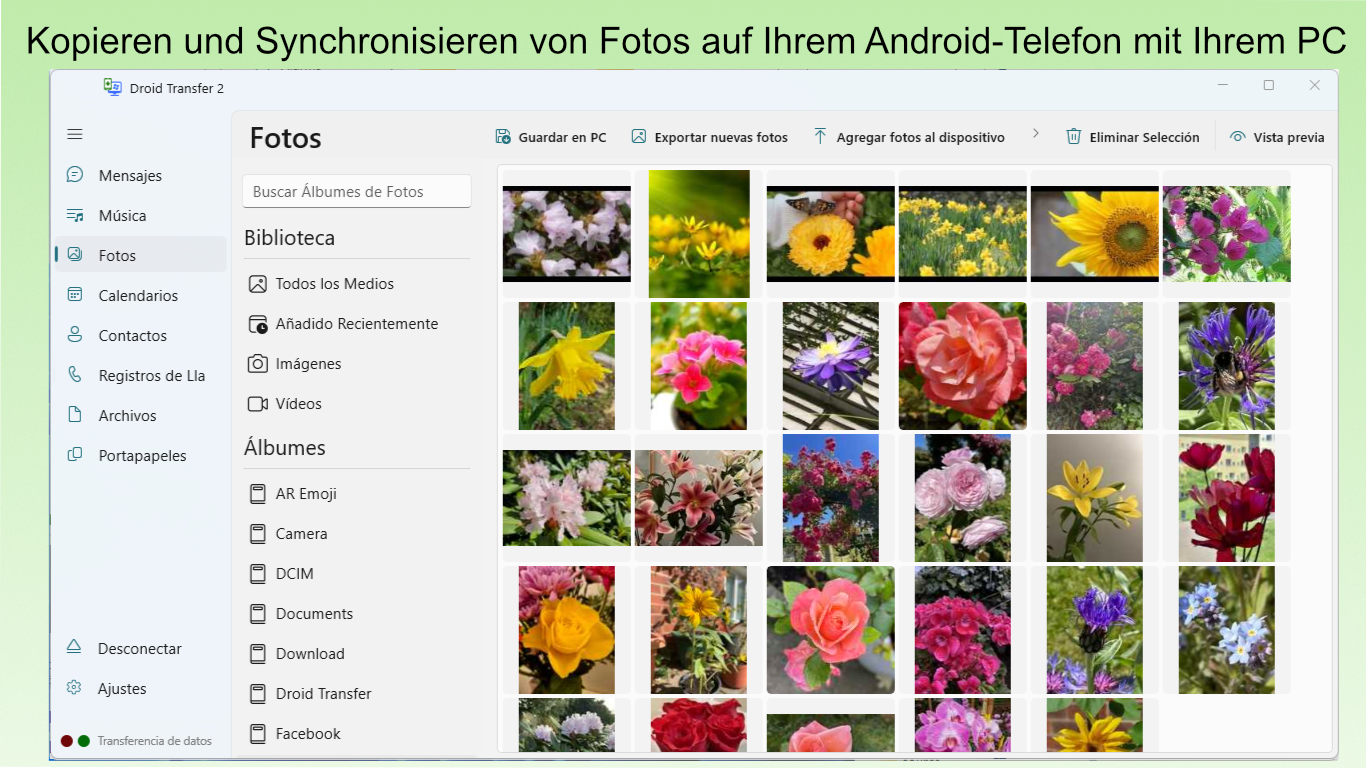The image size is (1366, 768).
Task: Click the Música note icon
Action: click(74, 214)
